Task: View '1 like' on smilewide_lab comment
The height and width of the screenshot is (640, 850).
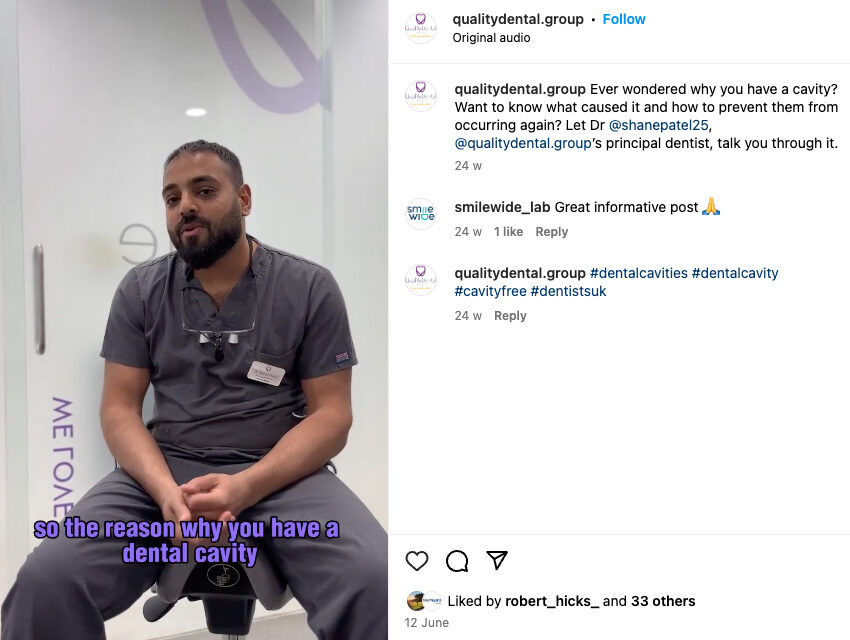Action: click(508, 232)
